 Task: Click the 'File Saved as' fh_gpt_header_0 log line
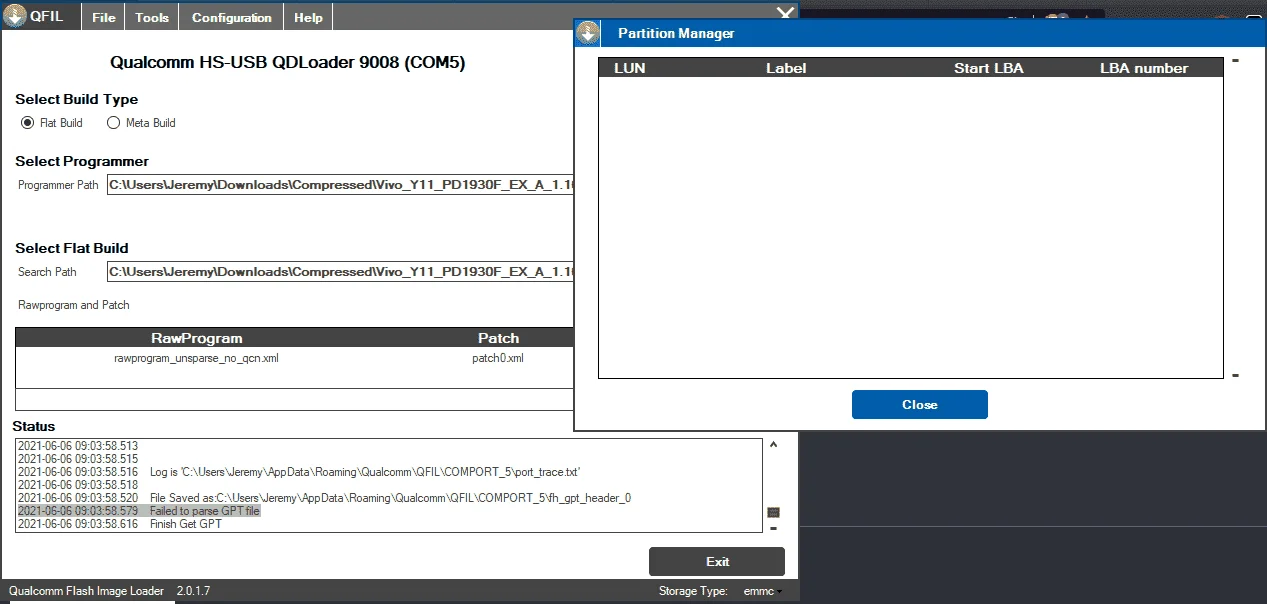(324, 498)
